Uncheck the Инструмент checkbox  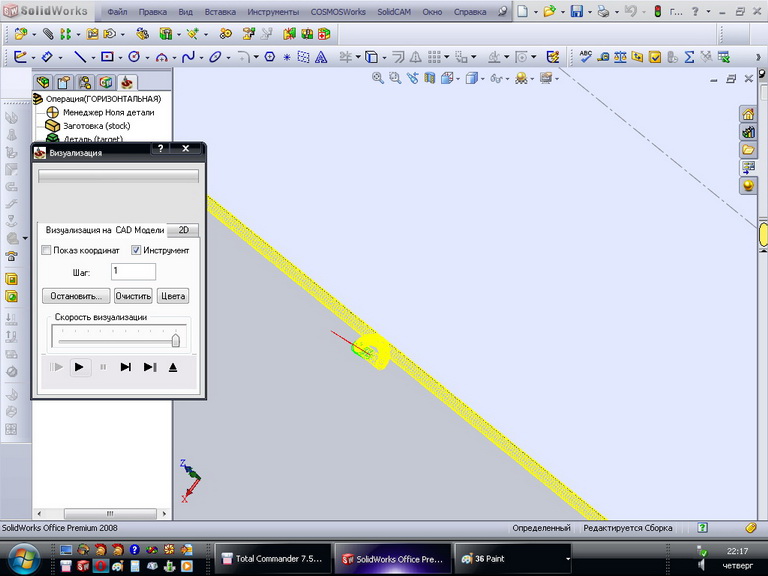pyautogui.click(x=136, y=250)
